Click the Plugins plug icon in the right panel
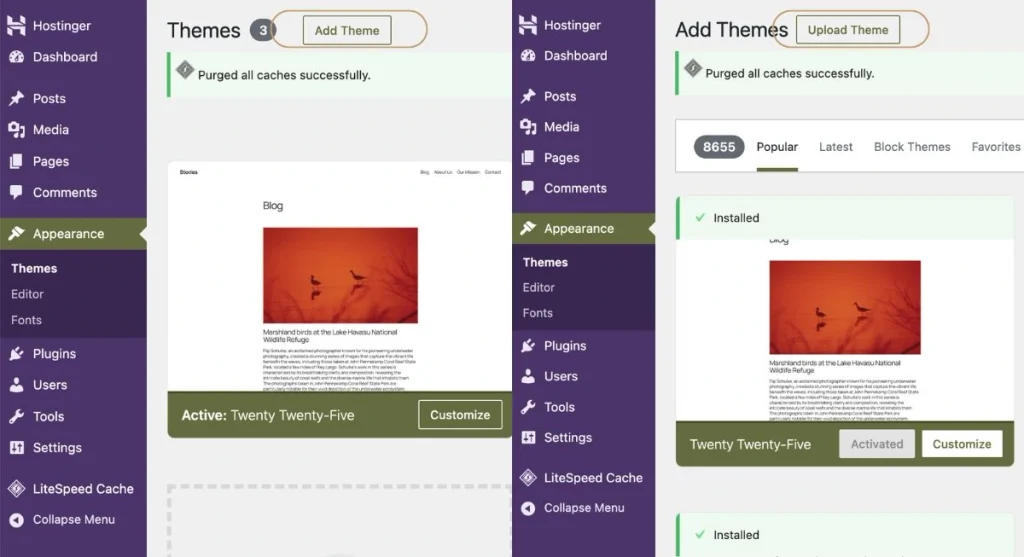 click(x=528, y=345)
